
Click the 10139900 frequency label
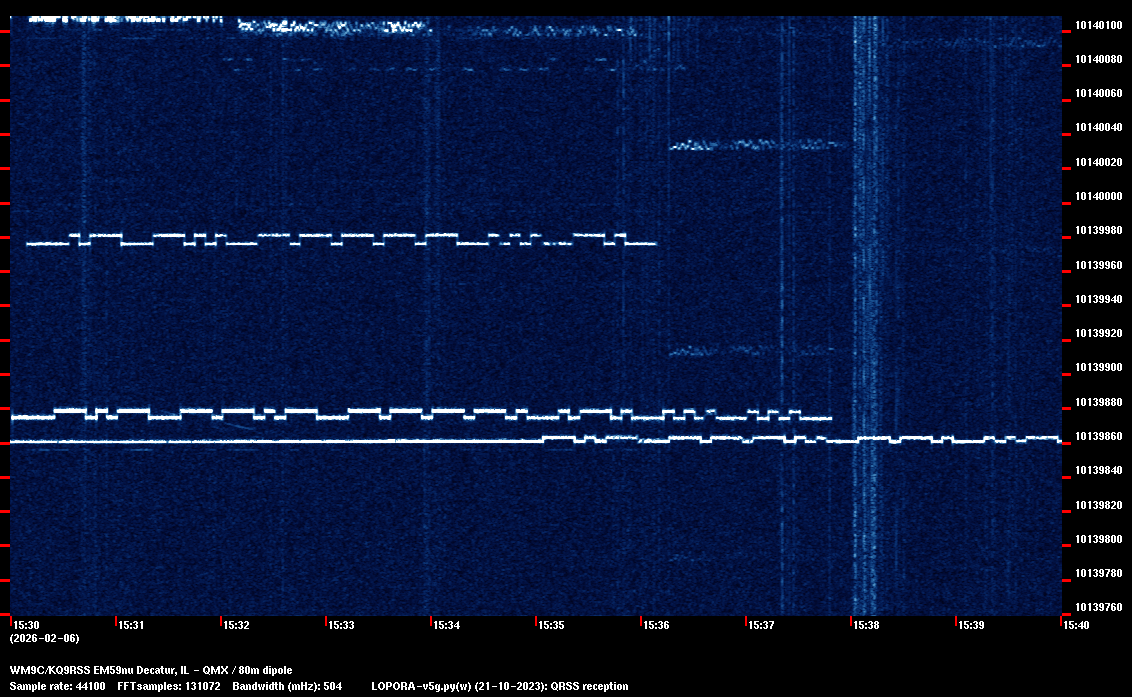pyautogui.click(x=1097, y=368)
